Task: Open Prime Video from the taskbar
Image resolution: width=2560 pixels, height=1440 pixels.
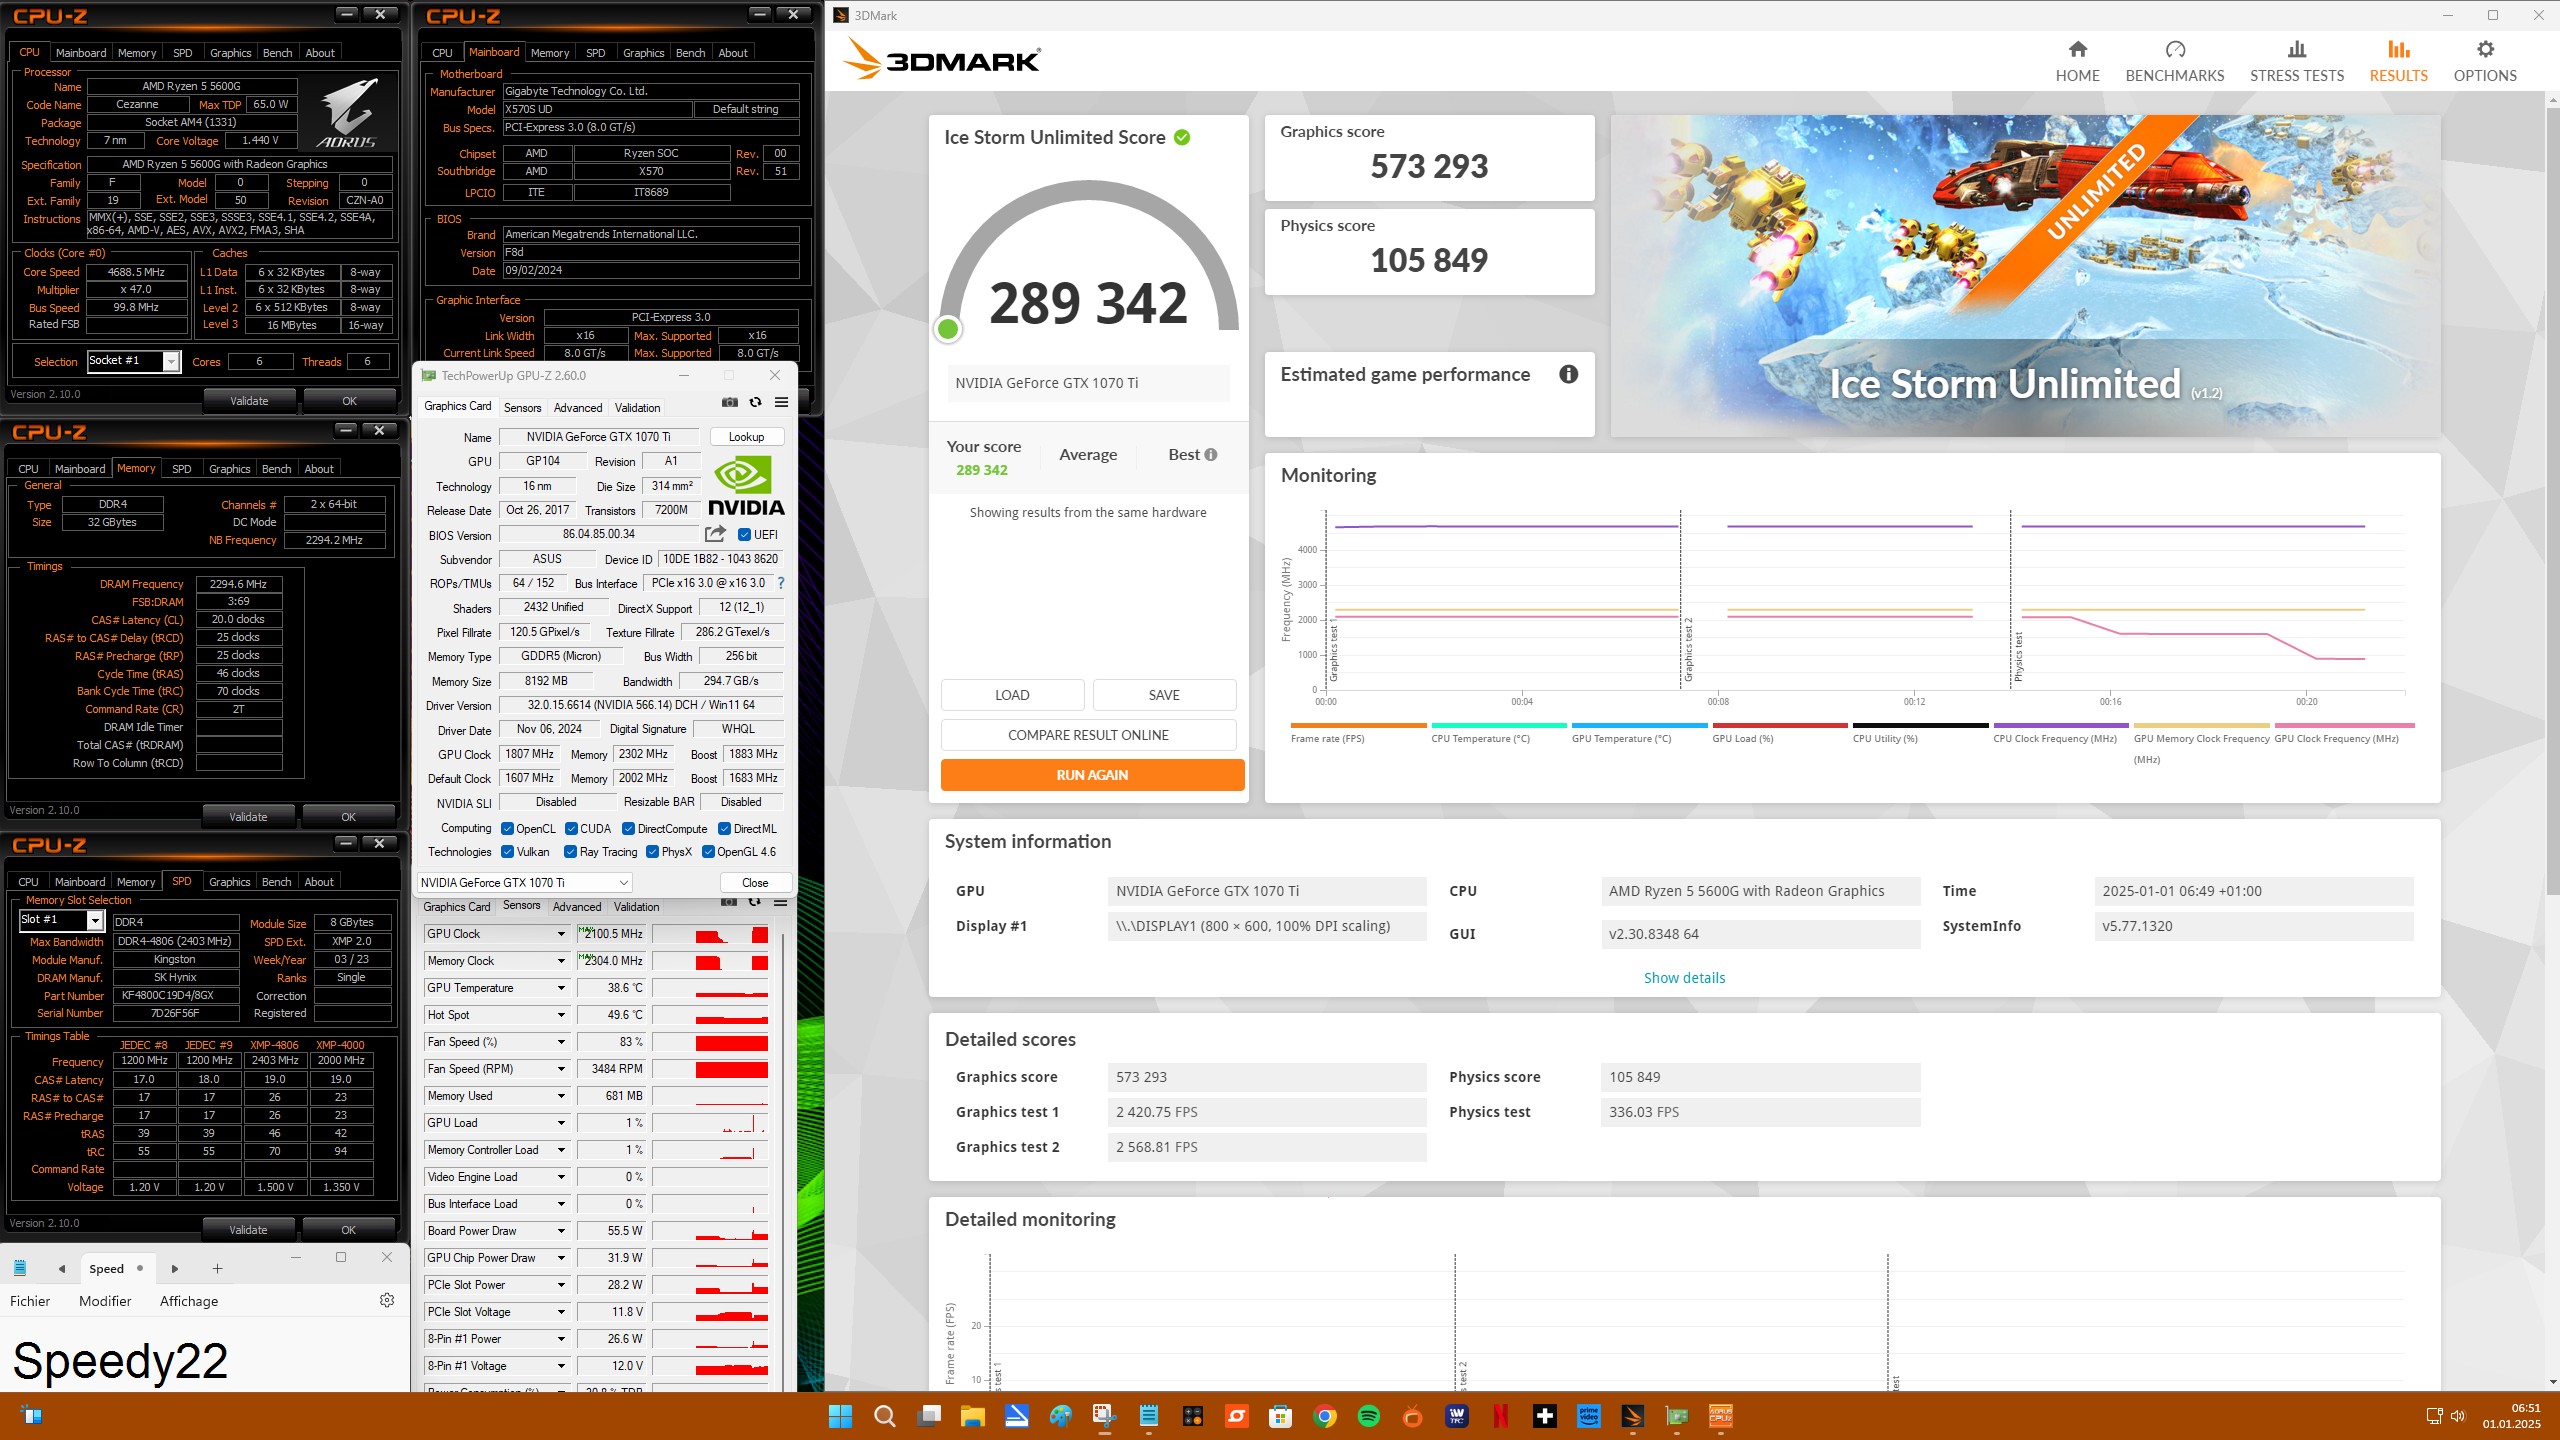Action: point(1589,1416)
